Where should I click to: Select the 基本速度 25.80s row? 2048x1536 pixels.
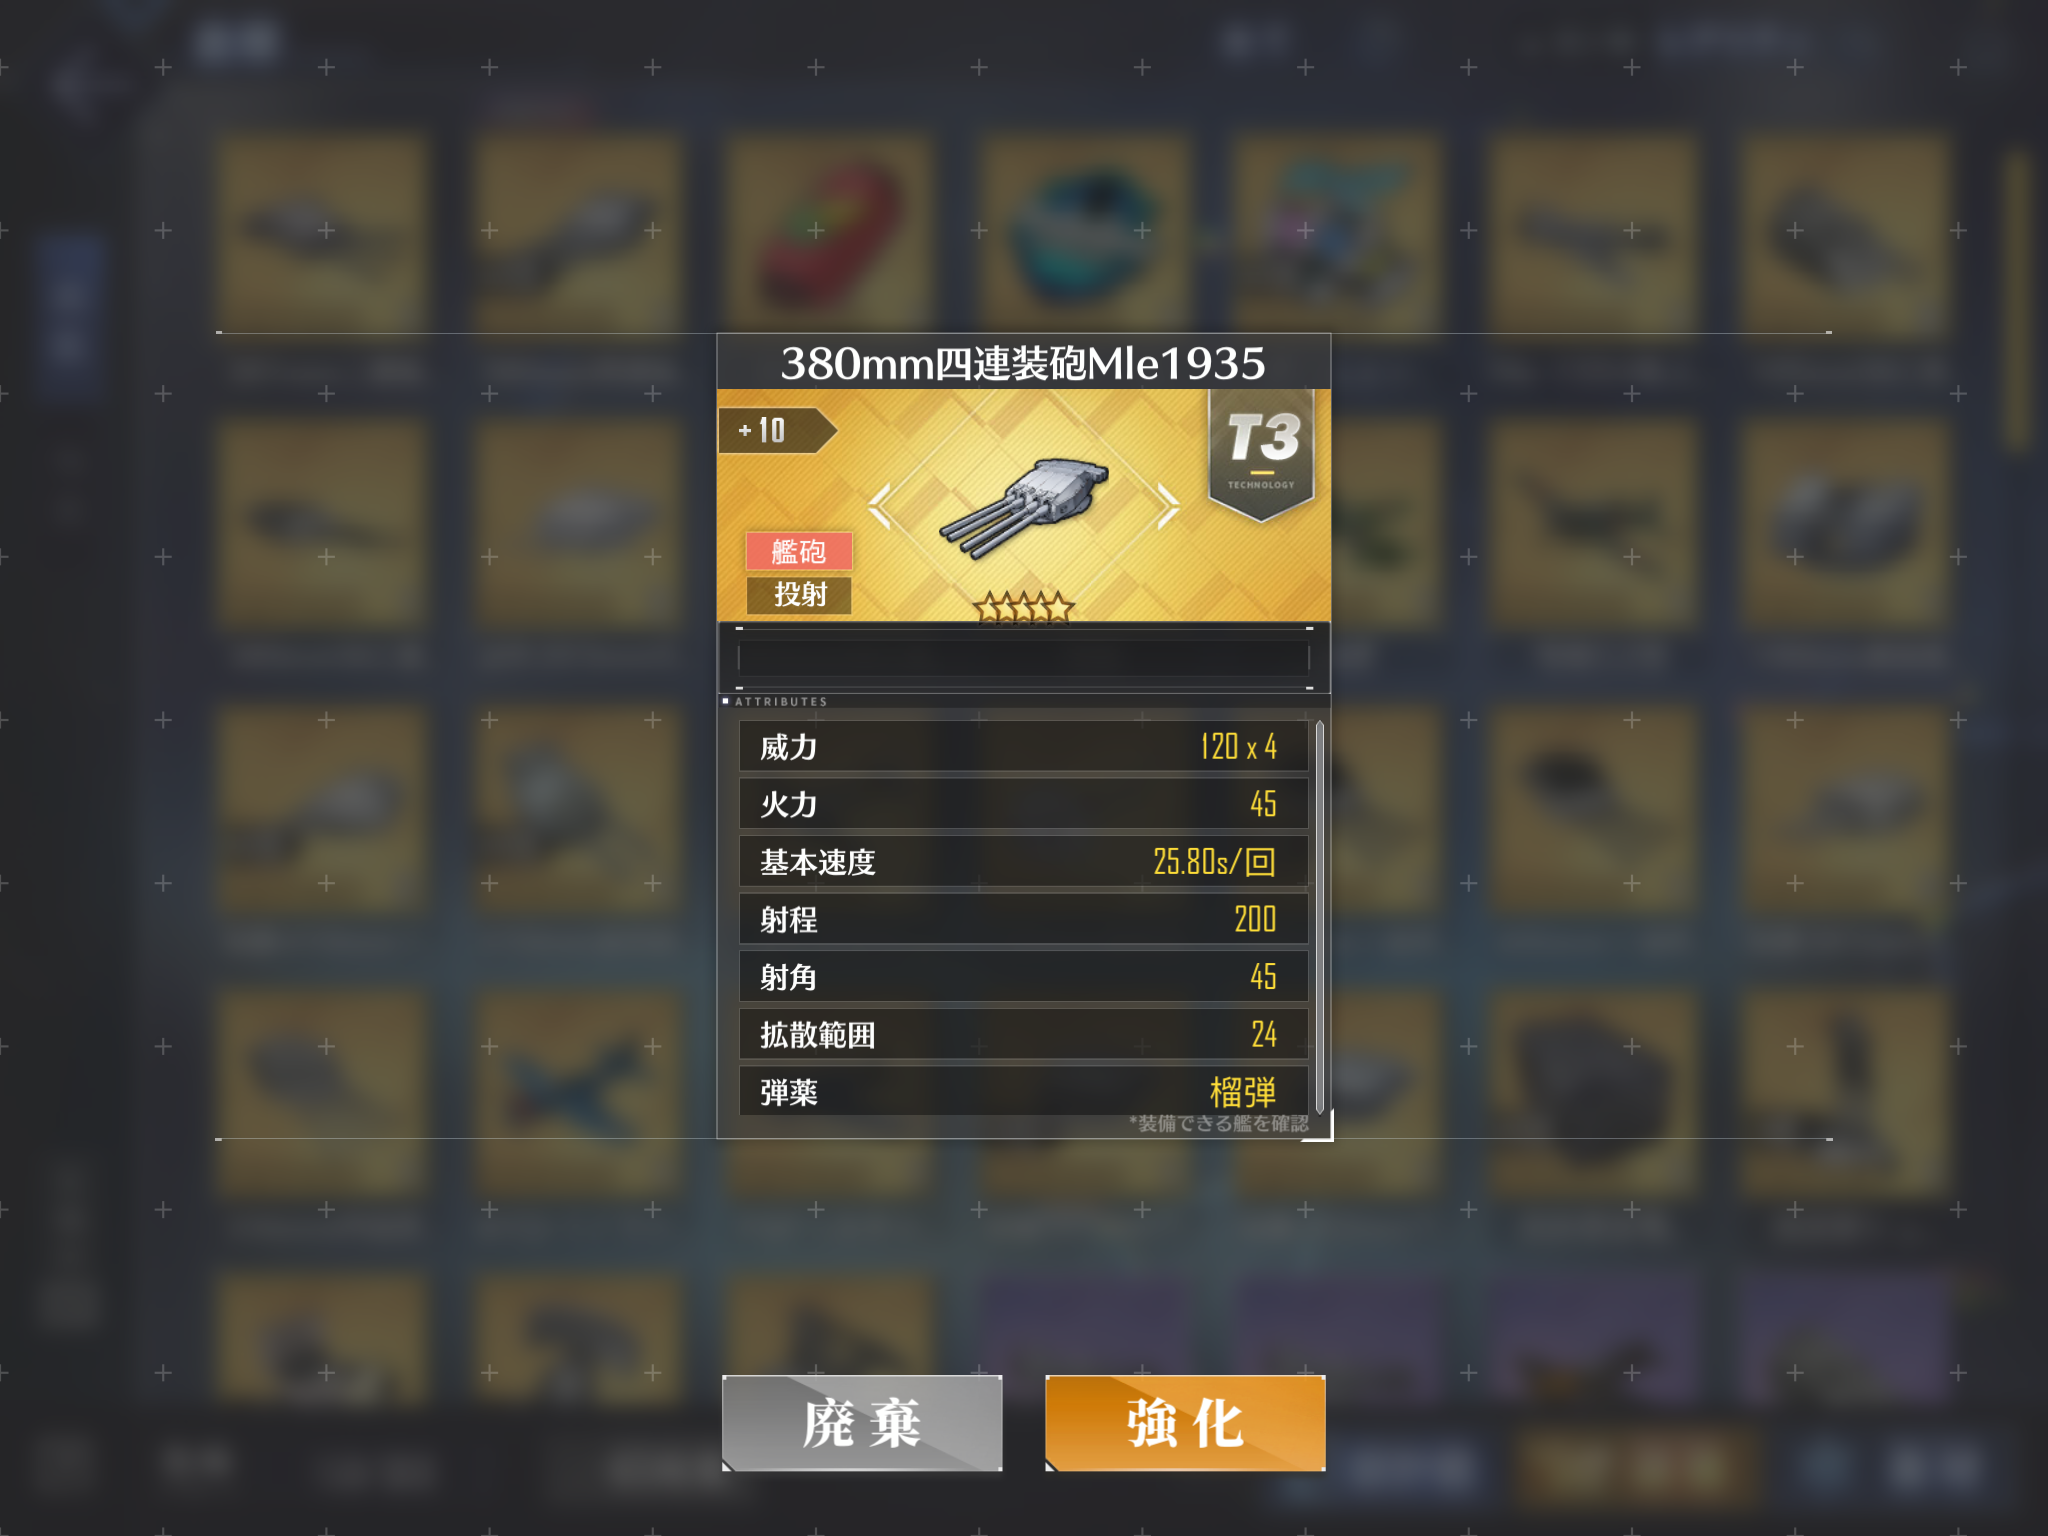pyautogui.click(x=1023, y=862)
